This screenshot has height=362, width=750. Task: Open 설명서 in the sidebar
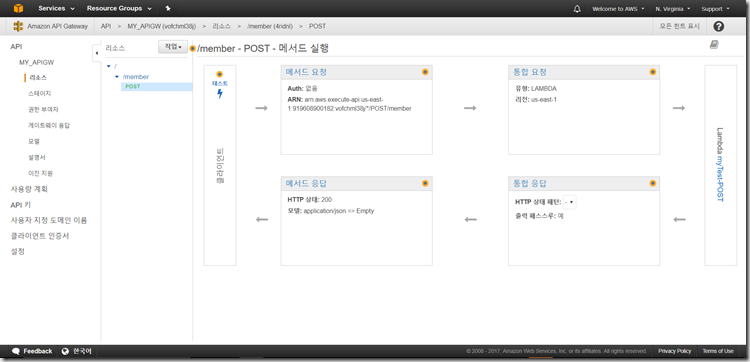(x=37, y=157)
